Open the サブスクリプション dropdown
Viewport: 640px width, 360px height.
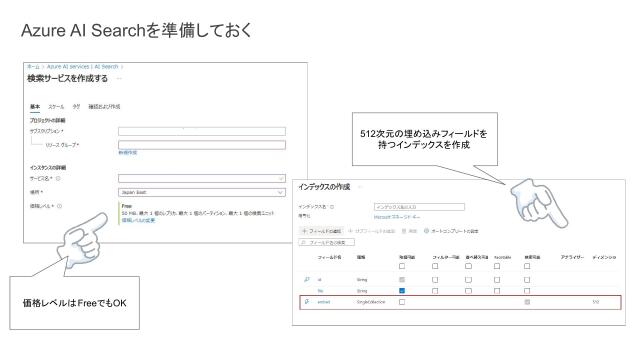[x=202, y=131]
